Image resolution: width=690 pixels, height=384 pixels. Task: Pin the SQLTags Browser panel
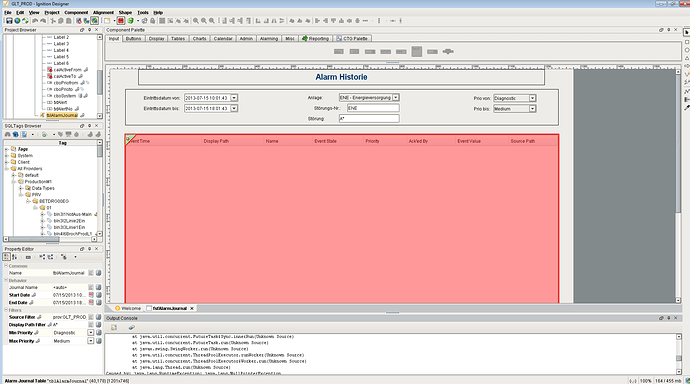click(x=89, y=126)
